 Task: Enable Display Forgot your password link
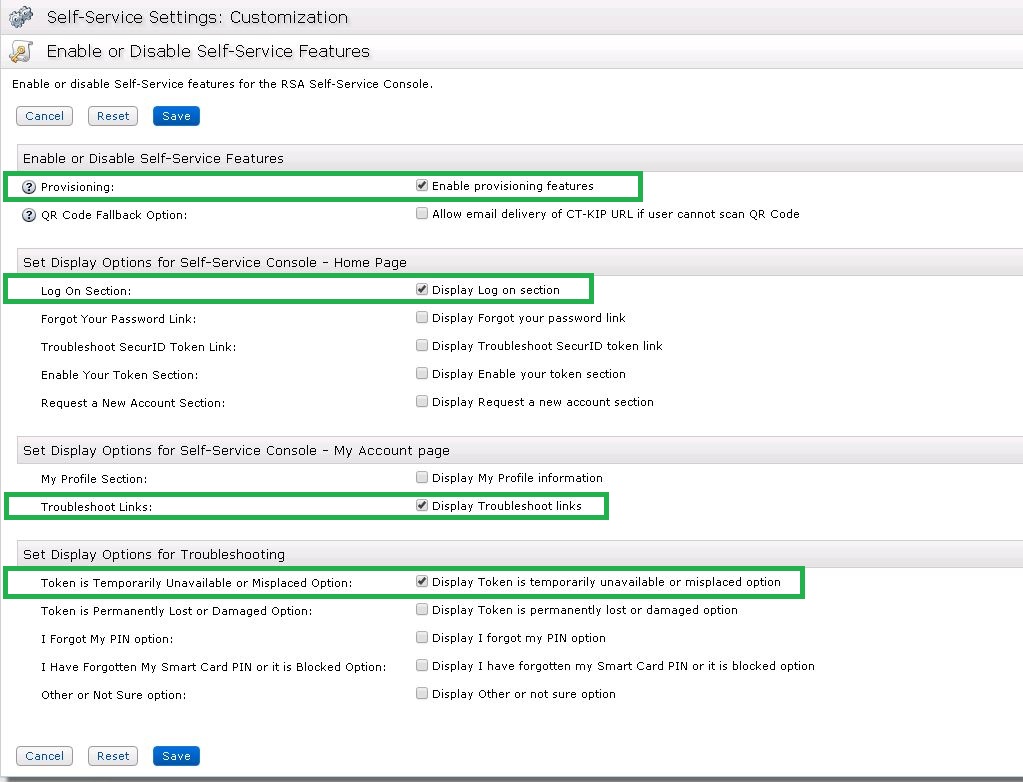tap(422, 316)
